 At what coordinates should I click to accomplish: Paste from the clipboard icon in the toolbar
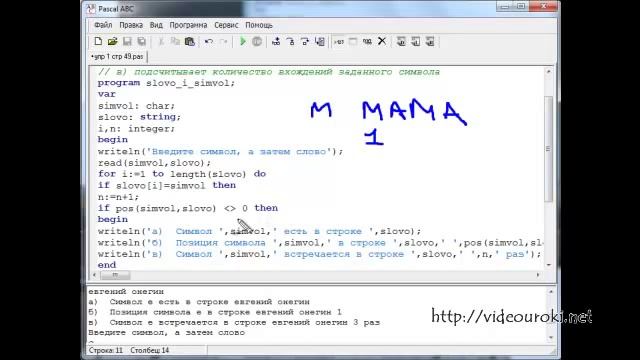coord(189,41)
